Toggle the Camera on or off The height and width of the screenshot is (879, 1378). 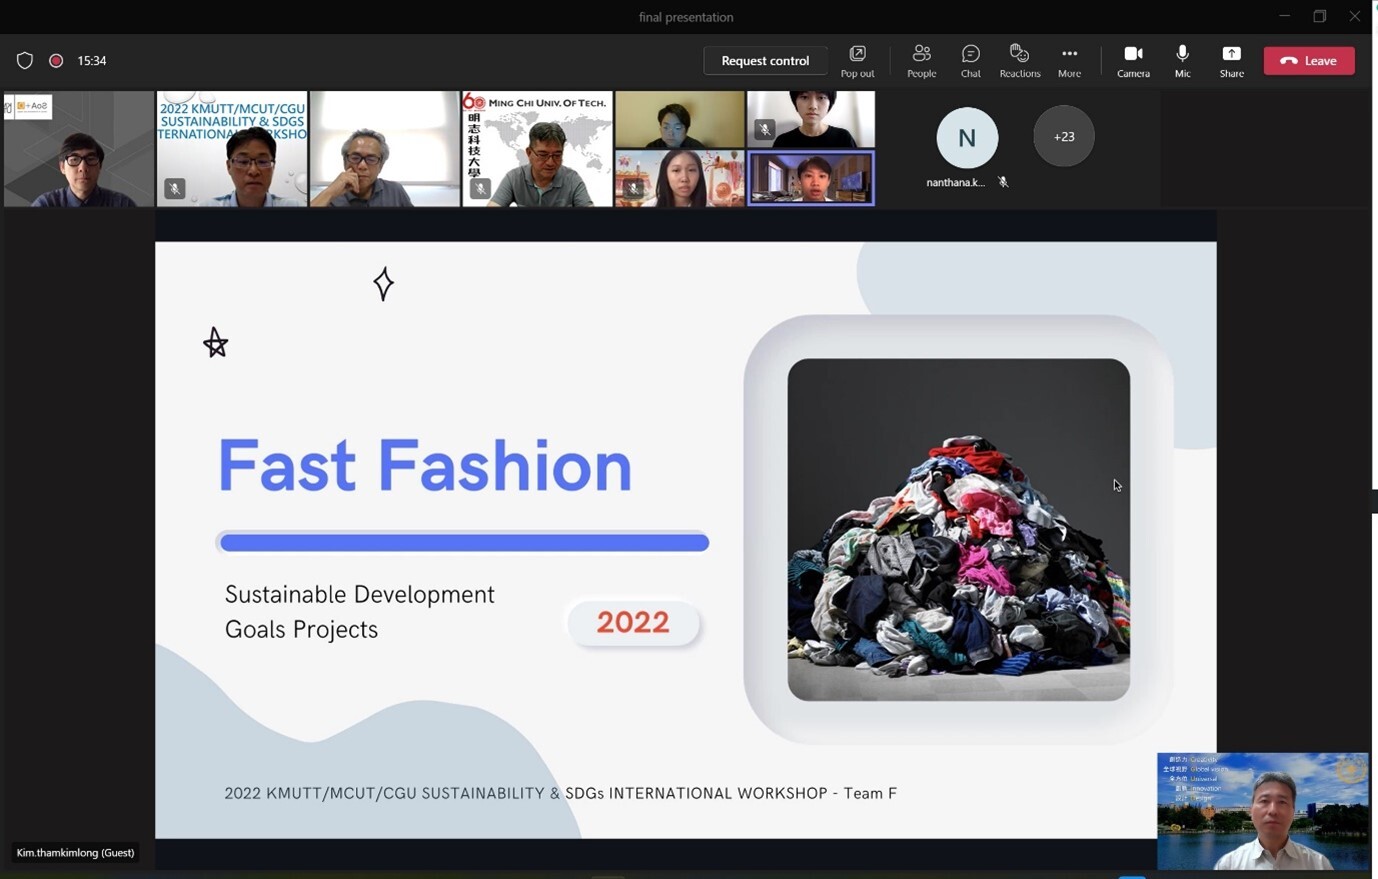point(1133,60)
